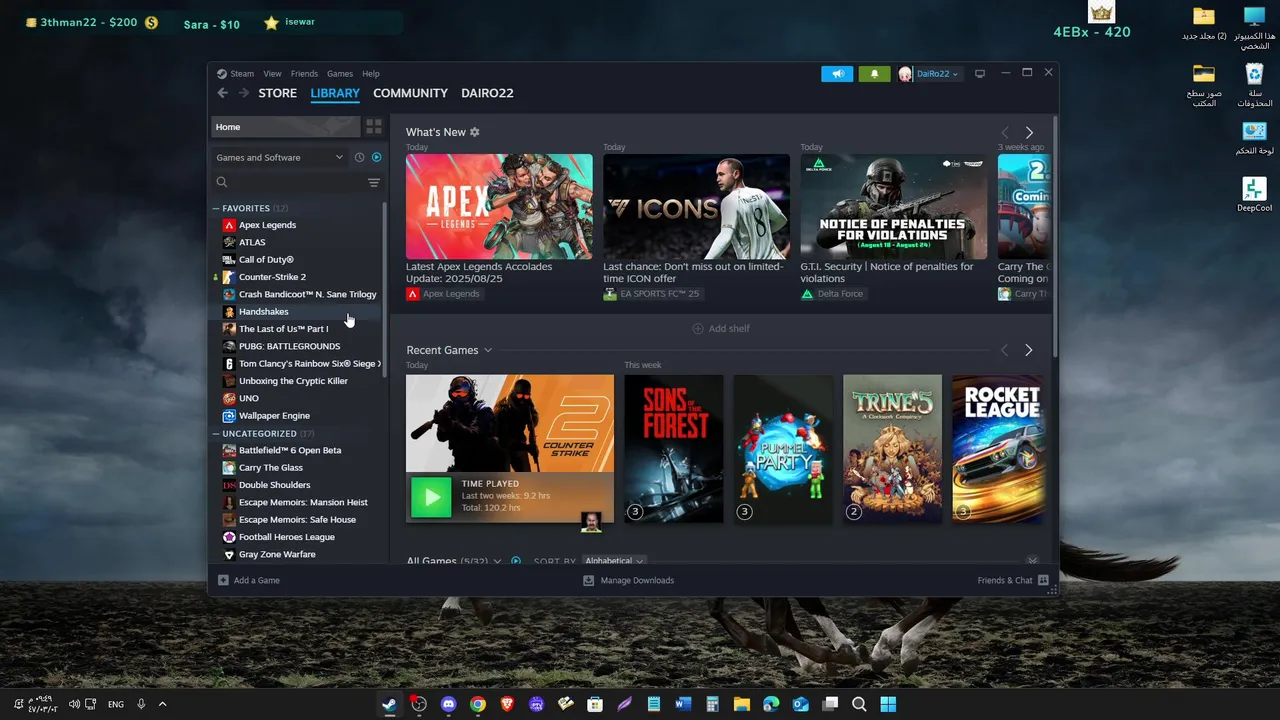Select PUBG: BATTLEGROUNDS in sidebar

pyautogui.click(x=289, y=346)
